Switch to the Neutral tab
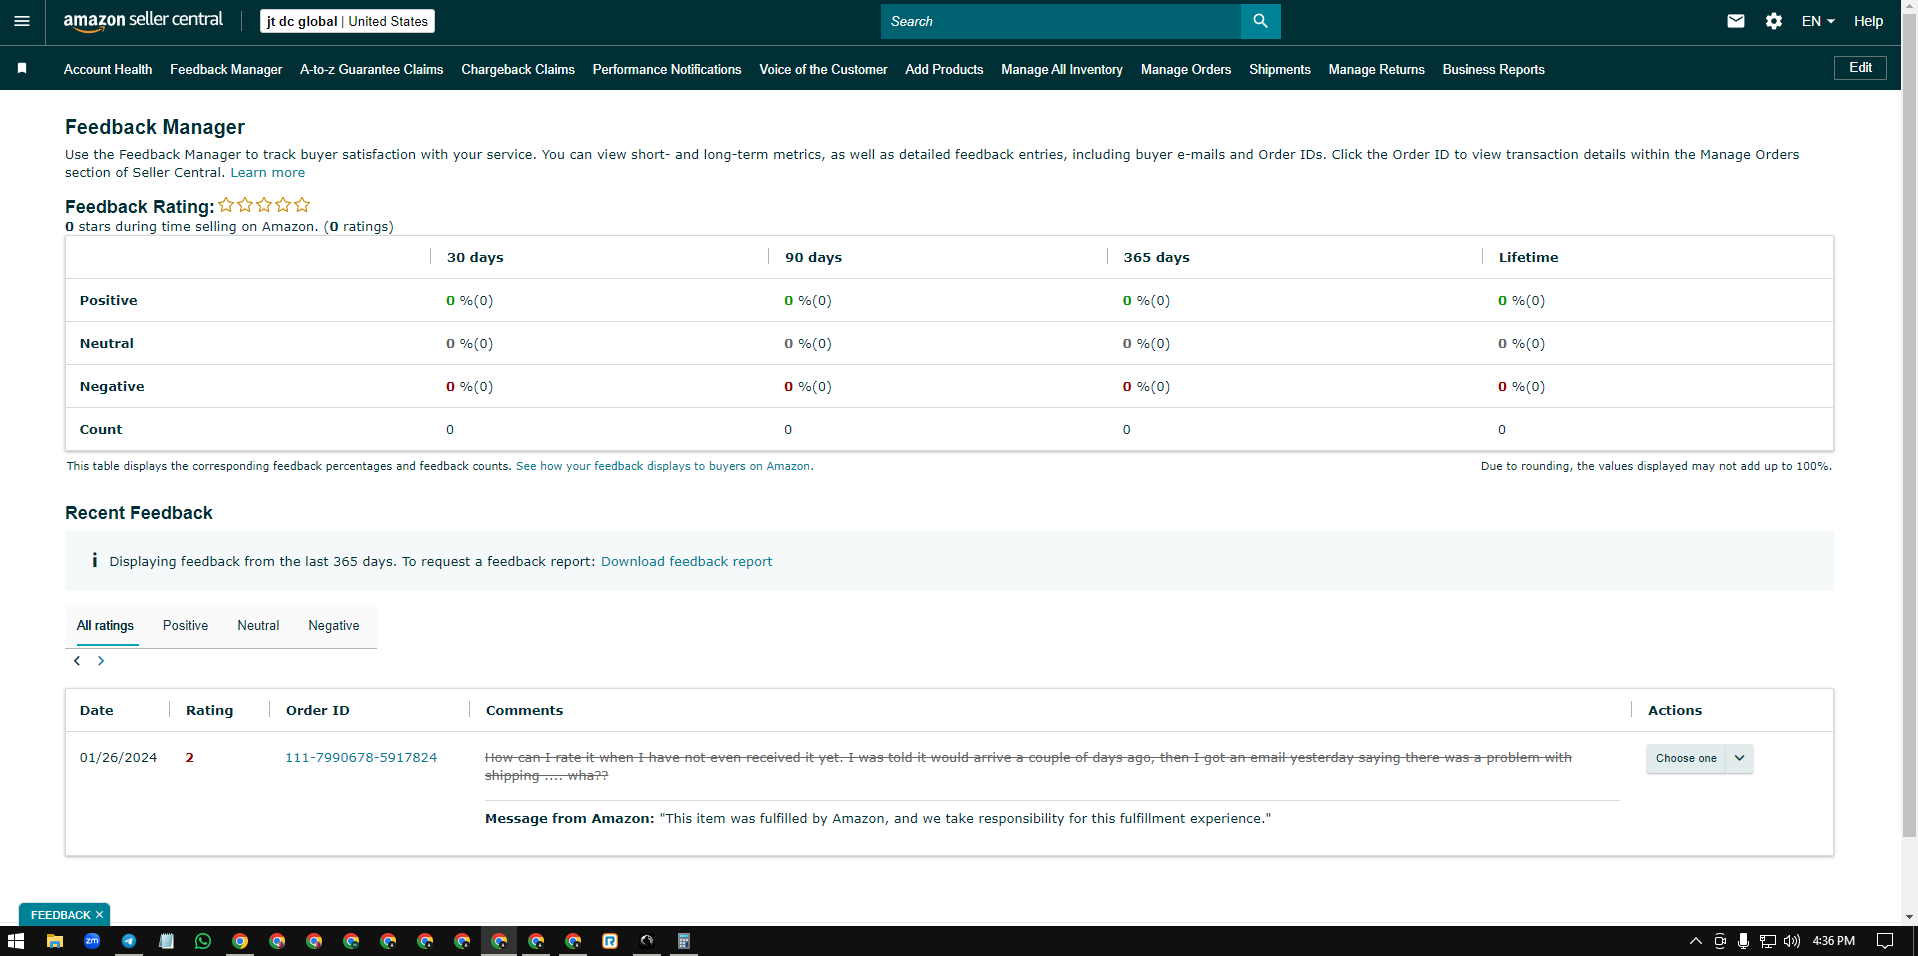1918x956 pixels. [x=258, y=625]
